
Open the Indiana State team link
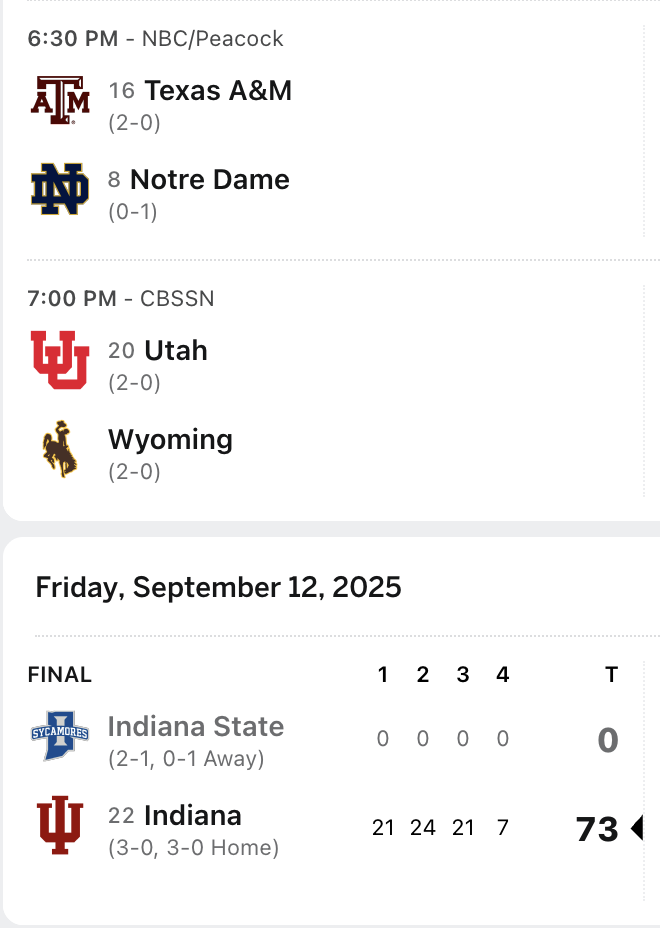[196, 727]
